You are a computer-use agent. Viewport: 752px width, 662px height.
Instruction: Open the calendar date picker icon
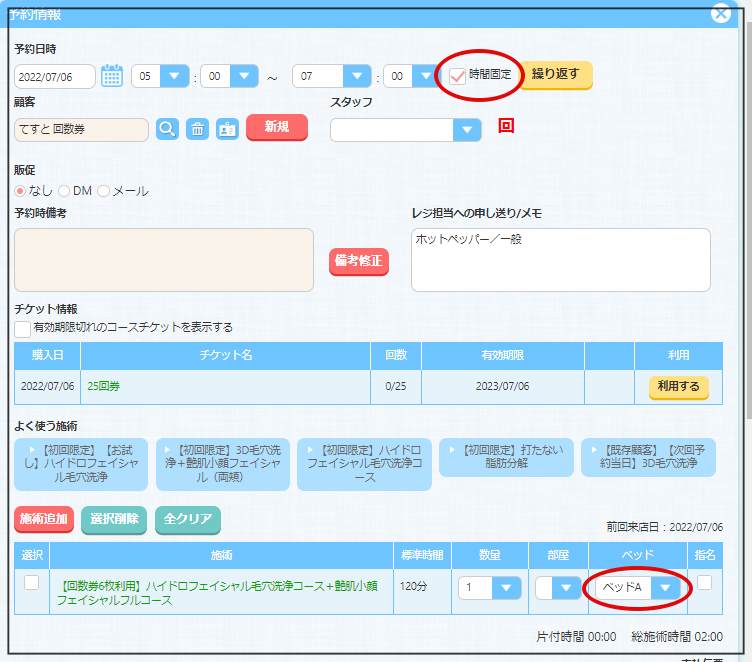click(x=112, y=76)
